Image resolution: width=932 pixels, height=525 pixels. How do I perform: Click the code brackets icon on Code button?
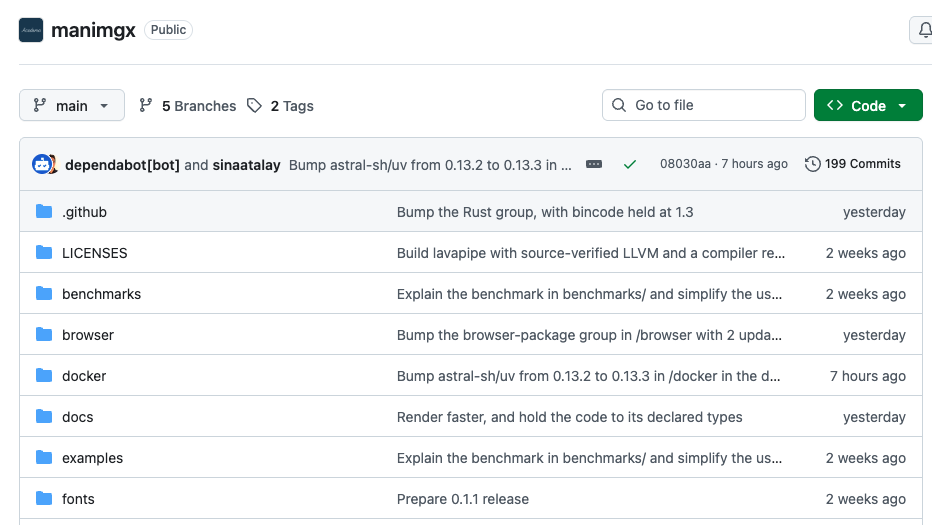click(x=835, y=105)
